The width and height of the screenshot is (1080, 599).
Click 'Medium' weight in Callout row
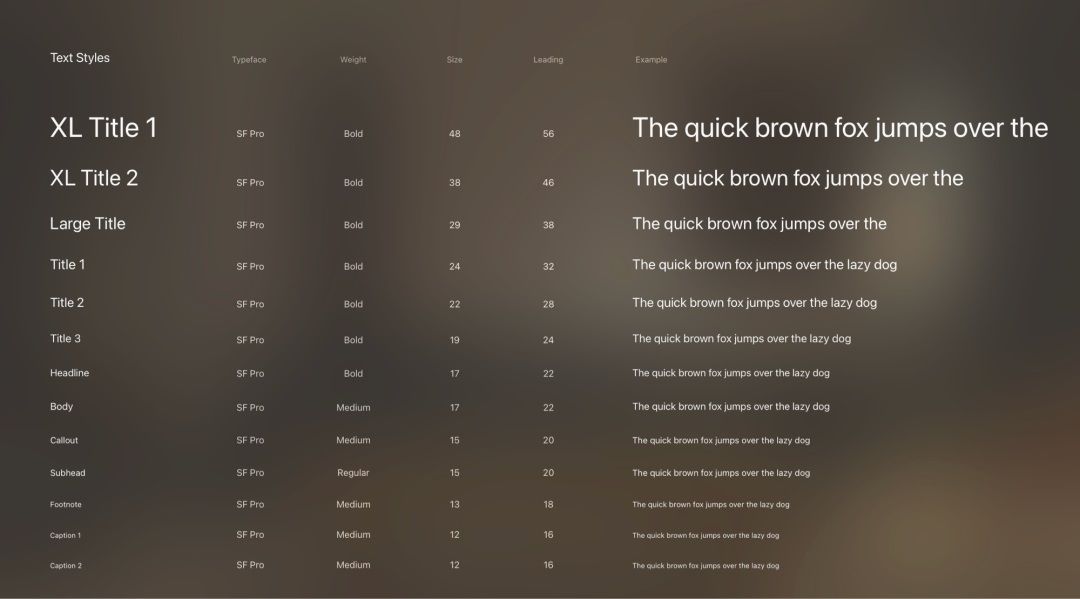coord(353,440)
